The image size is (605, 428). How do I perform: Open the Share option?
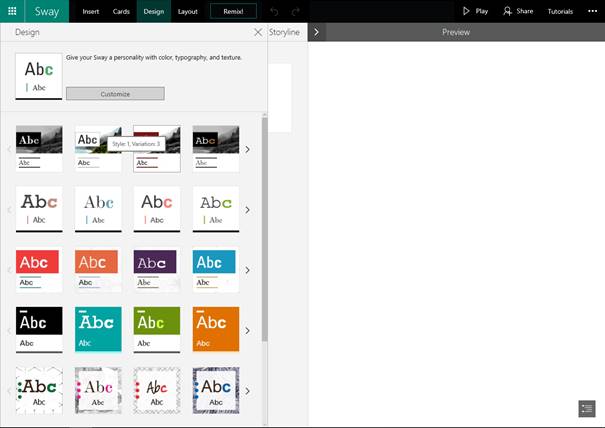518,11
